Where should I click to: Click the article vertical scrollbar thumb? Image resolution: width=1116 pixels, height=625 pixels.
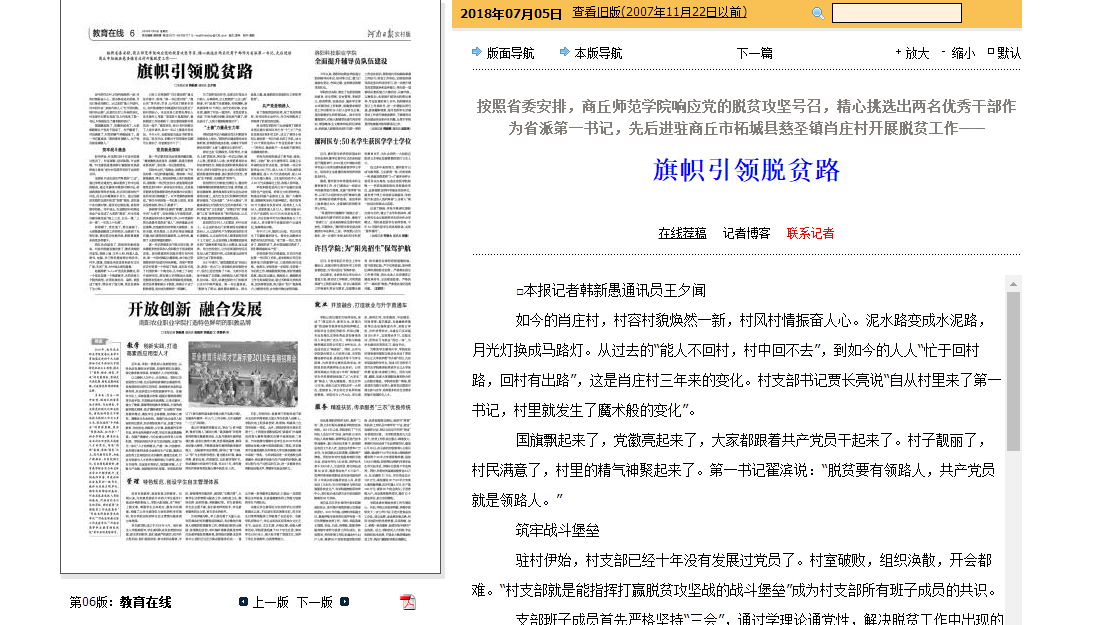pos(1014,371)
